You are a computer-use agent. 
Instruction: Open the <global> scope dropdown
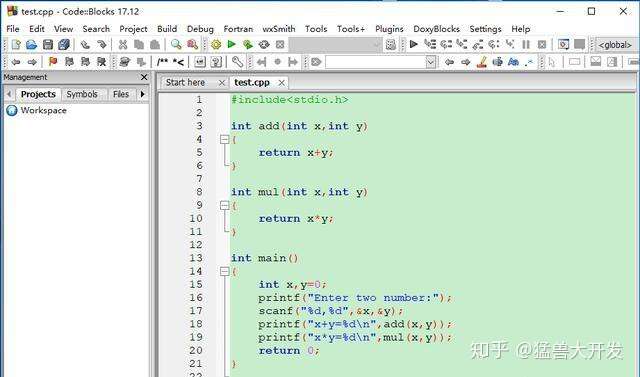[617, 45]
